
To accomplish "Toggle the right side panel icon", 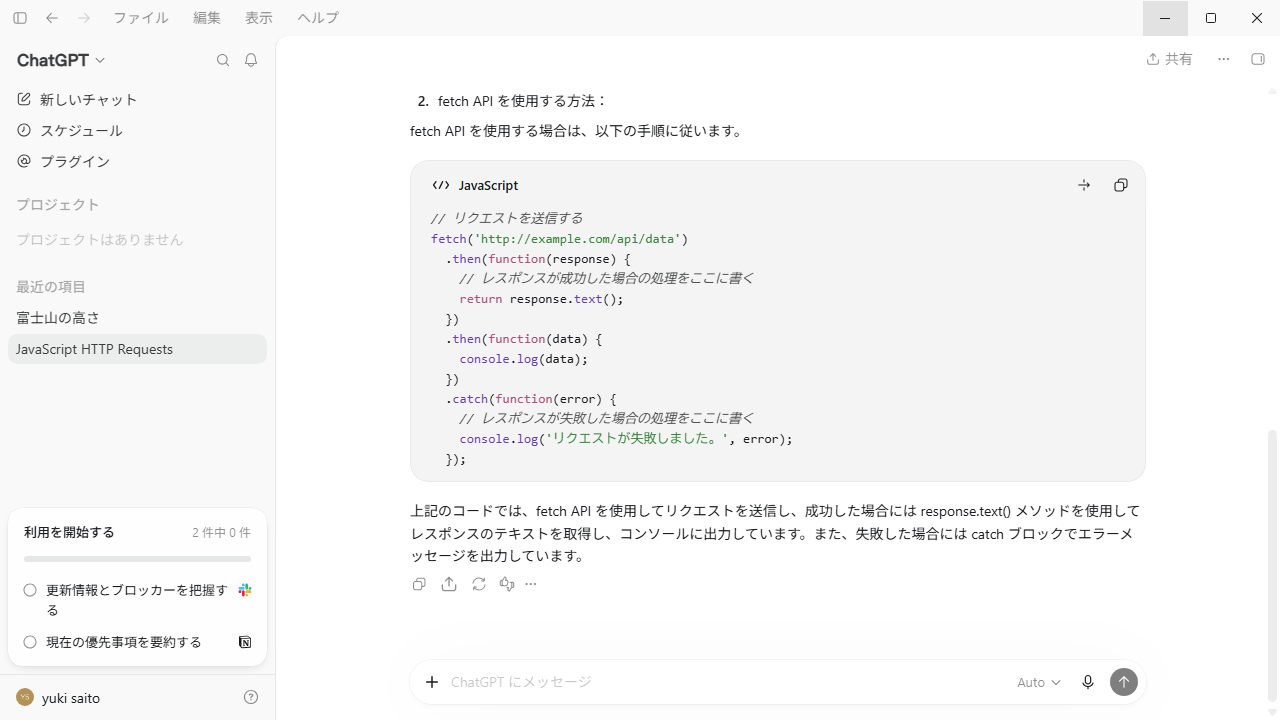I will 1258,59.
